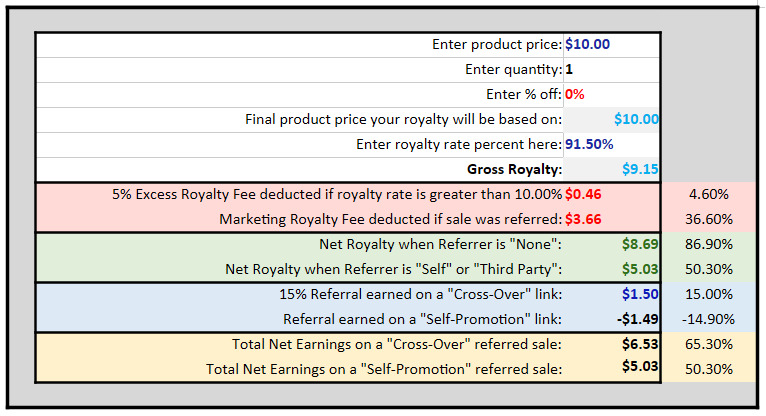Select the 36.60% percentage cell
This screenshot has width=766, height=416.
pos(708,219)
